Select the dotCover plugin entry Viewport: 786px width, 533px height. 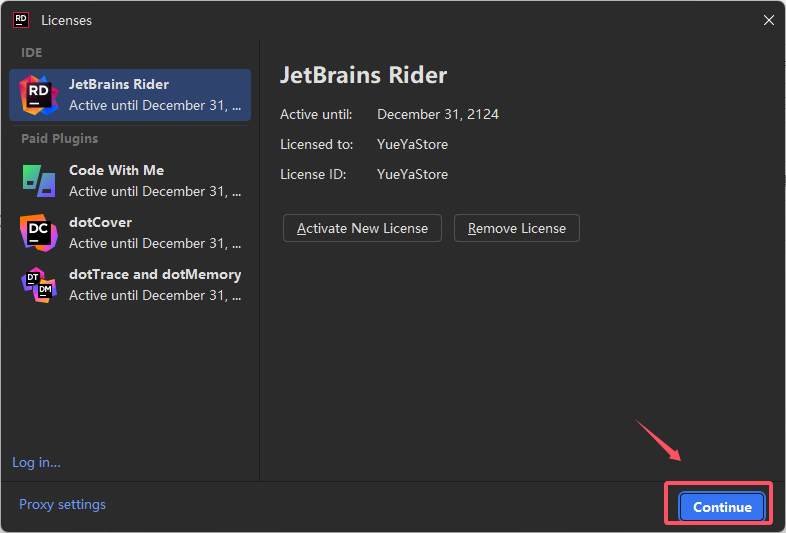pos(130,233)
